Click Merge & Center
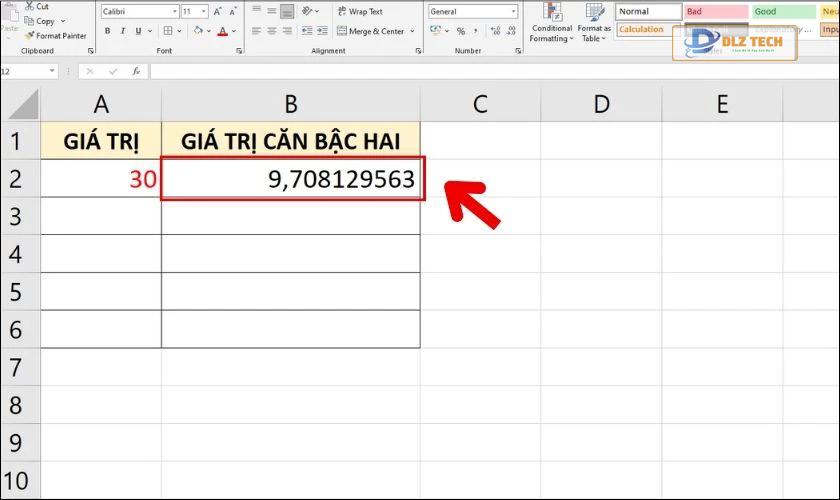840x500 pixels. click(x=370, y=31)
